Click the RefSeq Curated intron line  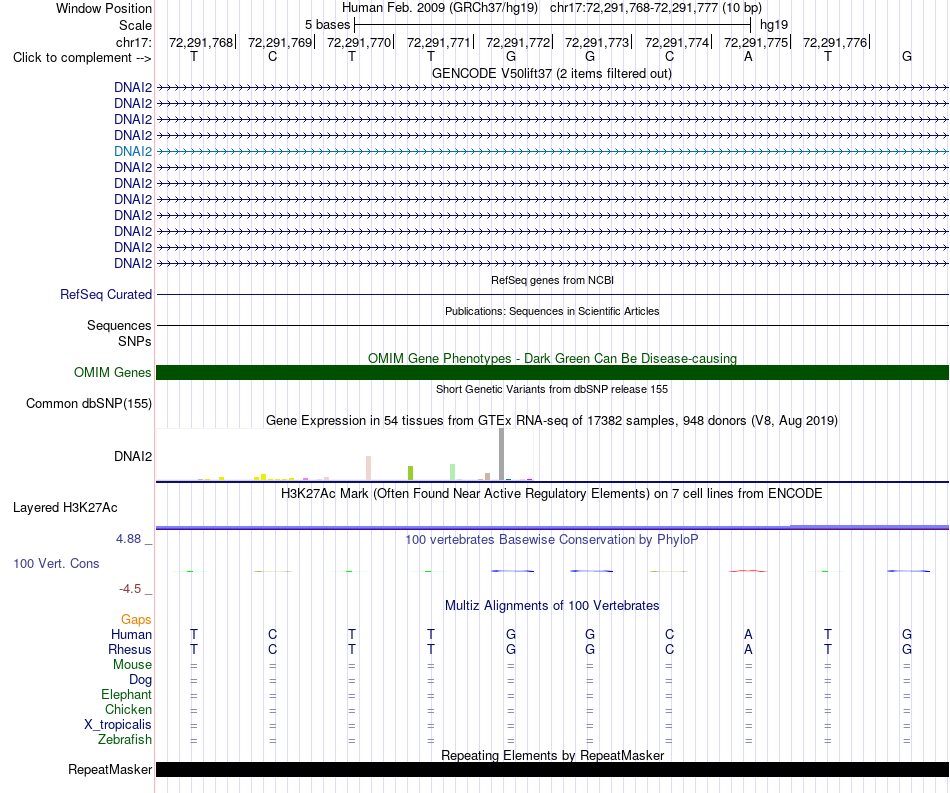(x=552, y=294)
